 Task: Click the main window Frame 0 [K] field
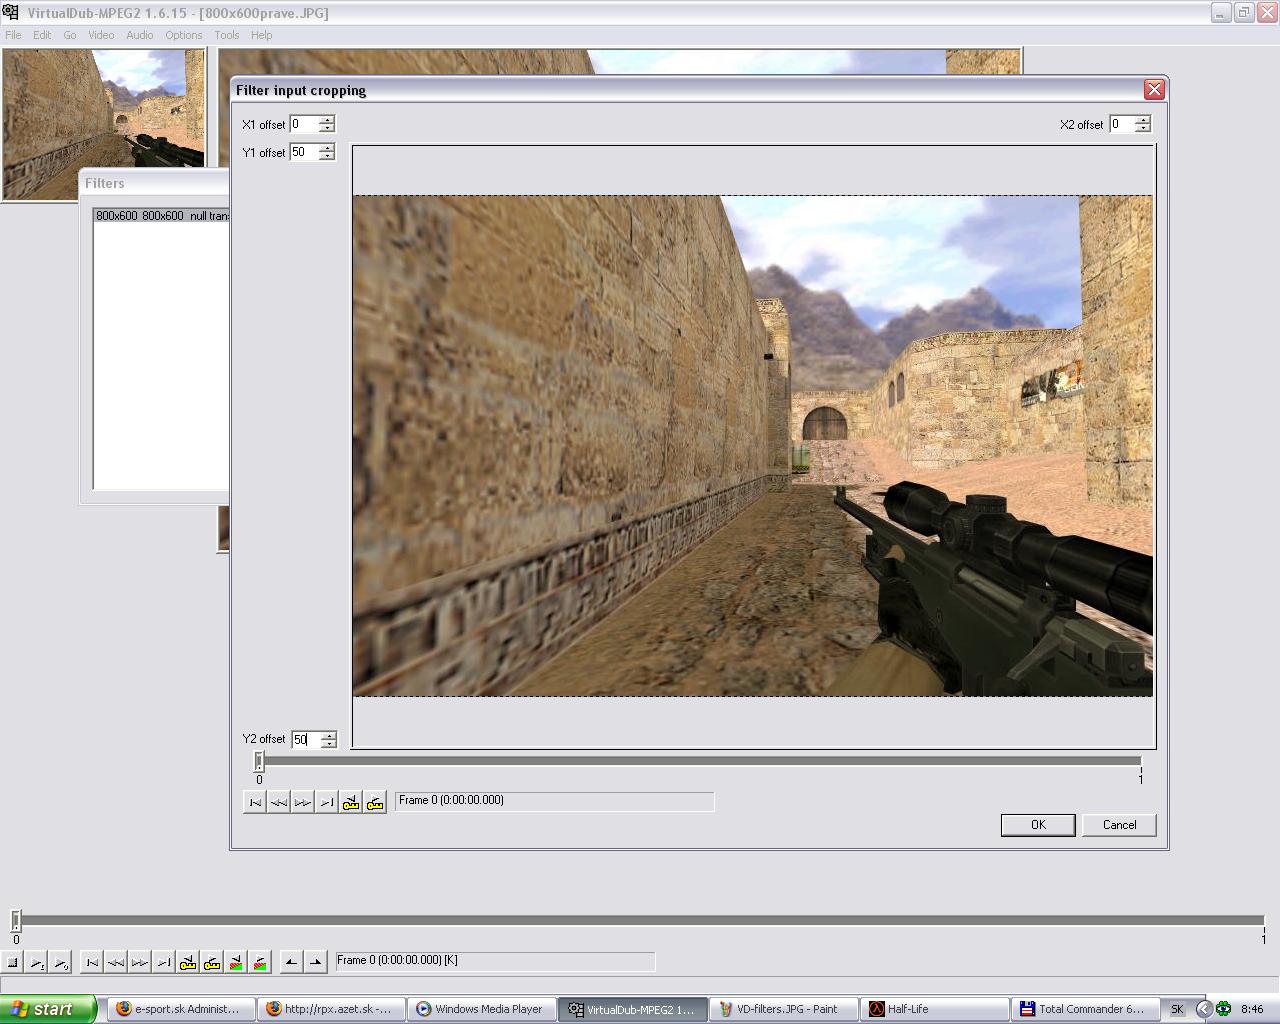tap(495, 961)
